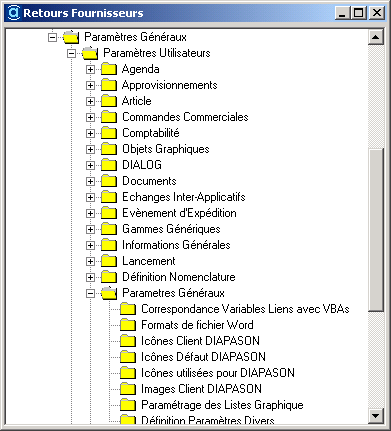Select Correspondance Variables Liens avec VBAs
391x431 pixels.
coord(245,309)
